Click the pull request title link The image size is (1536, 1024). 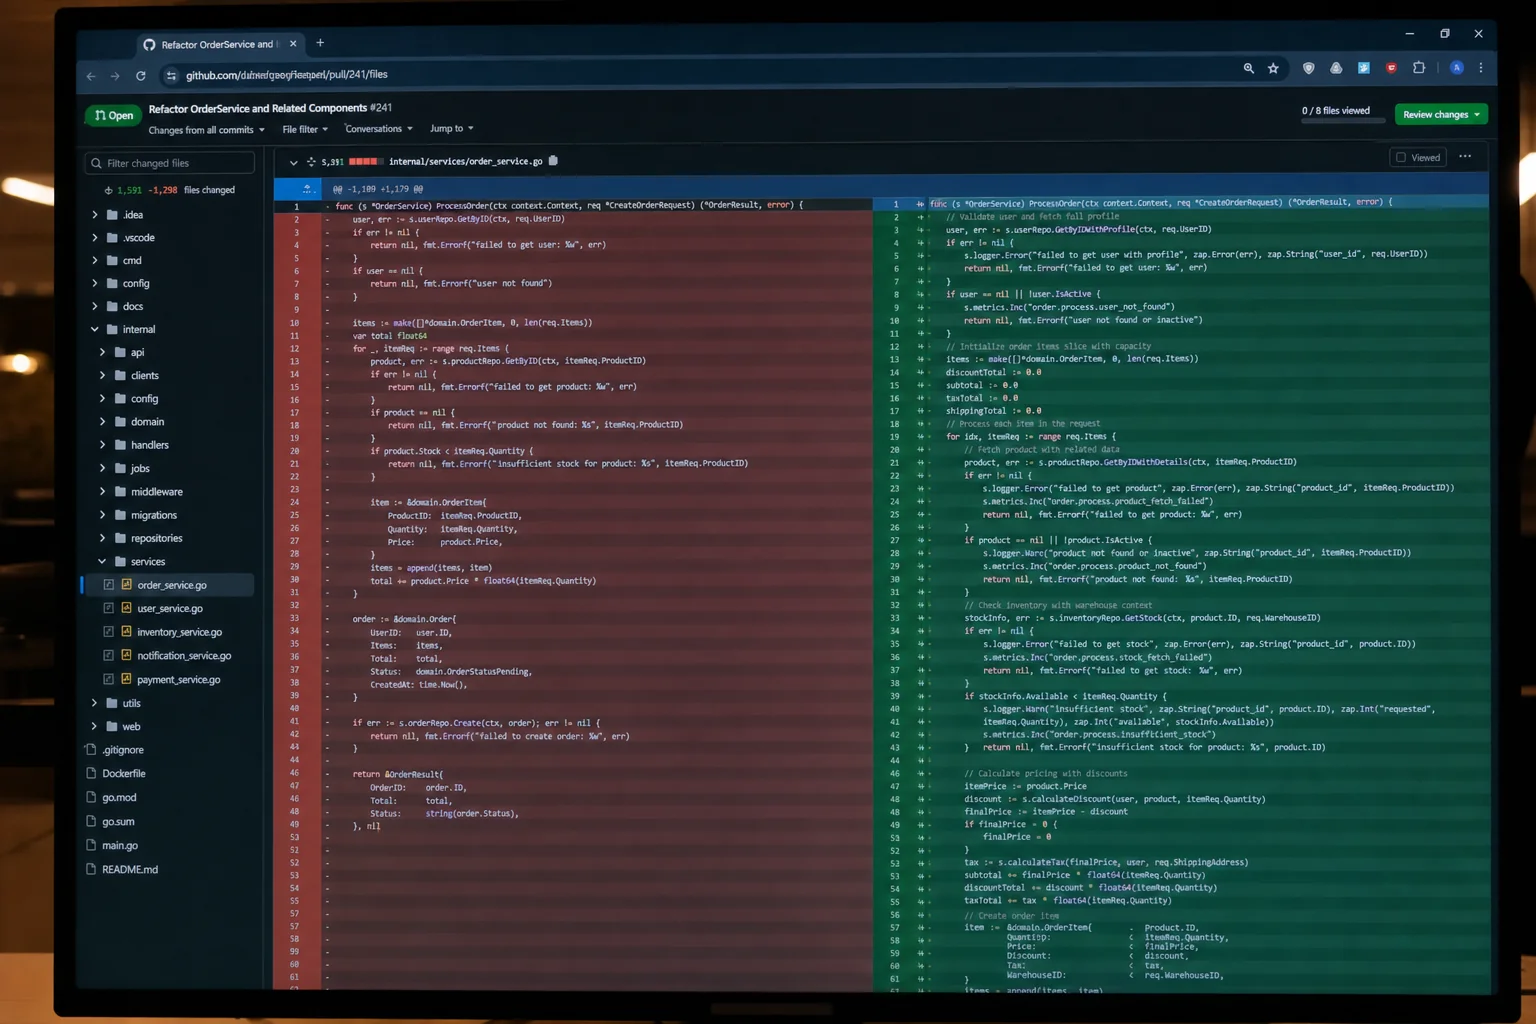click(x=258, y=109)
